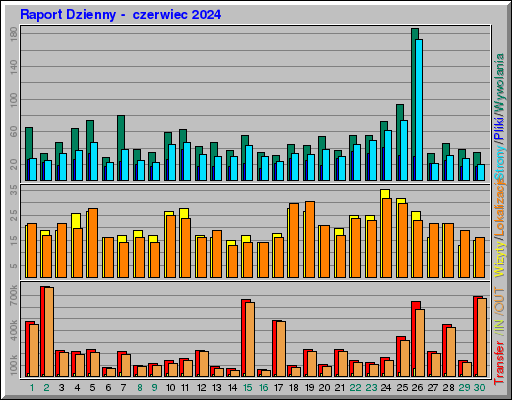Click day label 1 on the x-axis

[32, 388]
